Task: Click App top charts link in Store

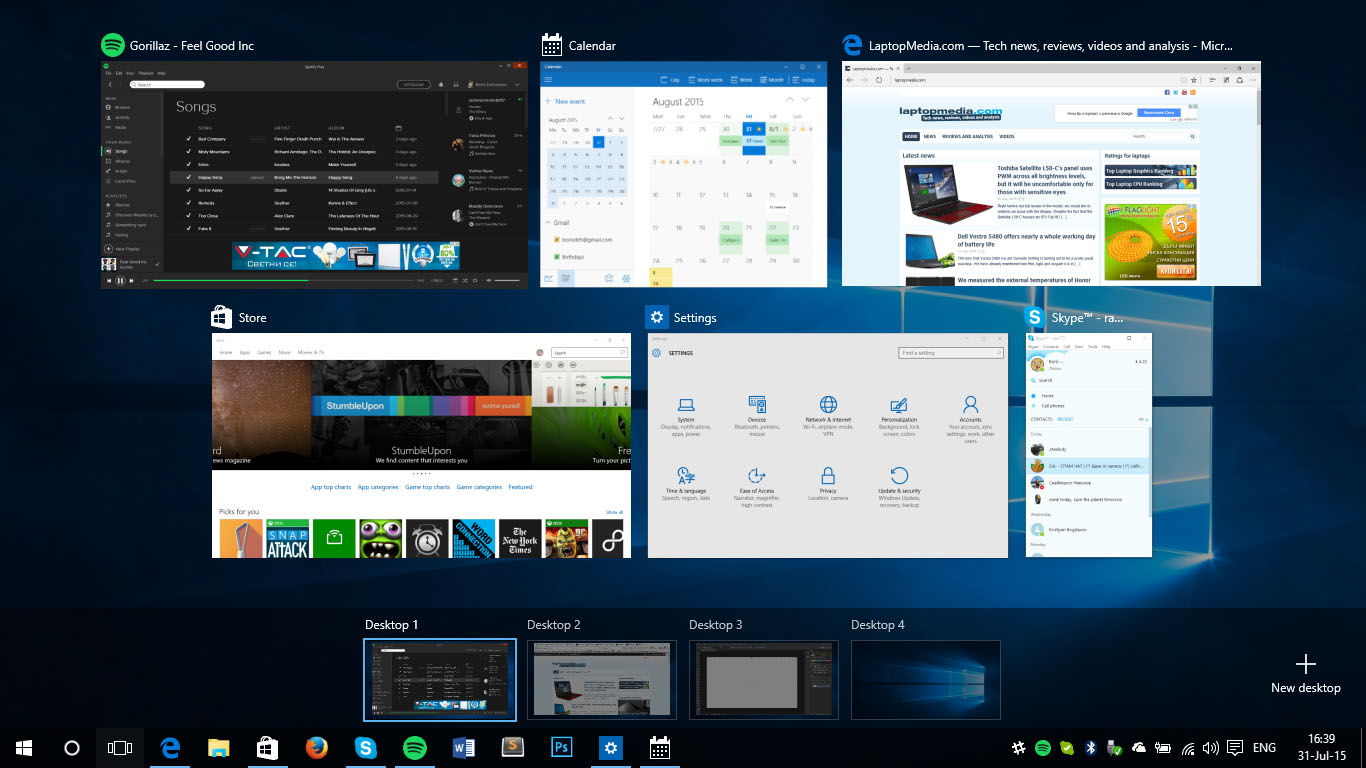Action: click(x=331, y=487)
